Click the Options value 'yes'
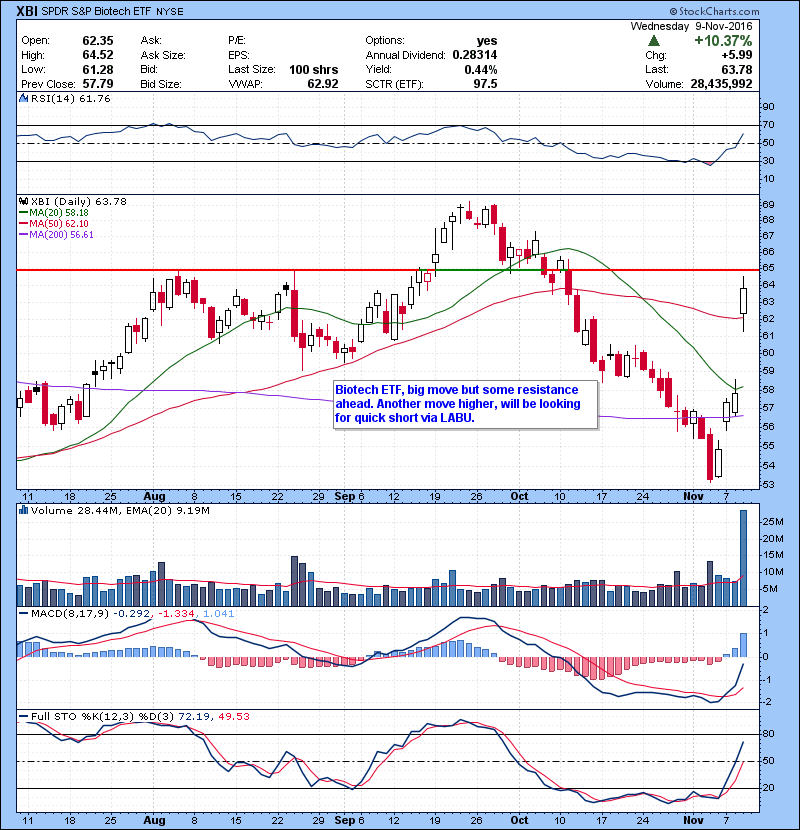The width and height of the screenshot is (800, 830). point(487,41)
